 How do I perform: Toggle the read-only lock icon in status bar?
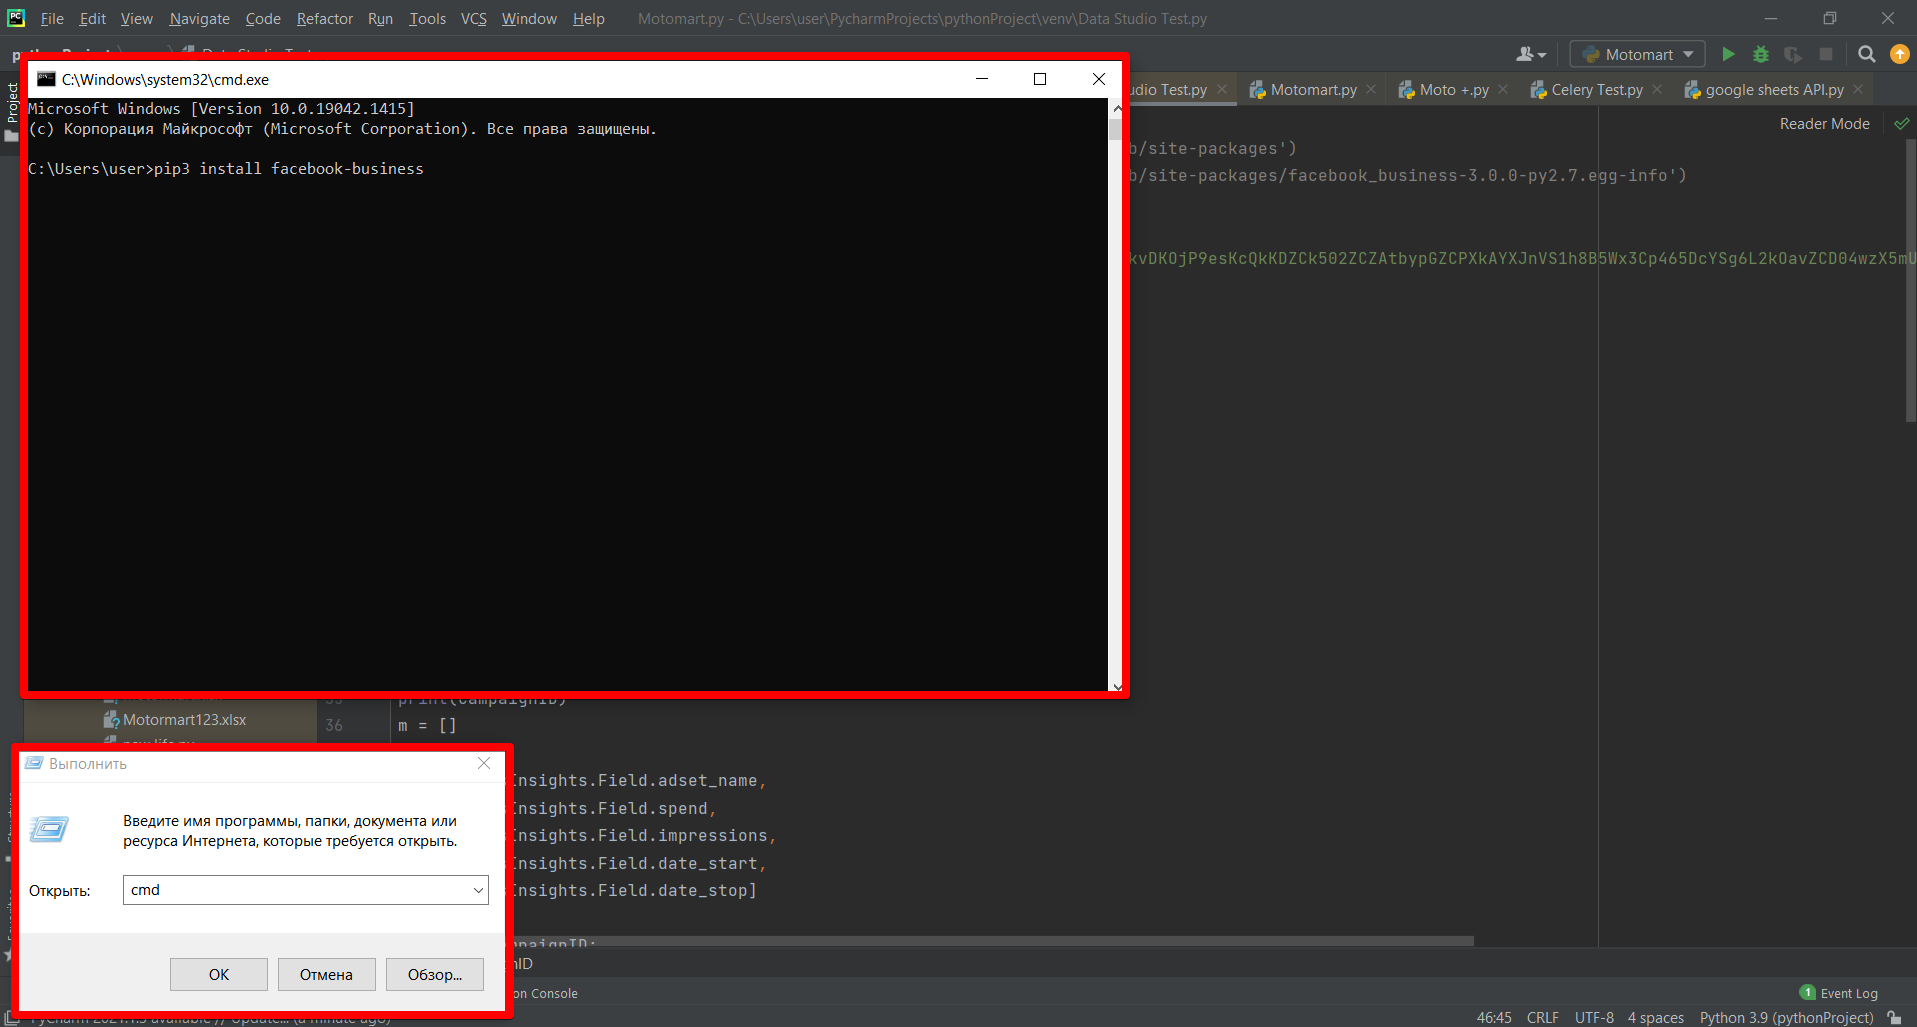pos(1894,1017)
